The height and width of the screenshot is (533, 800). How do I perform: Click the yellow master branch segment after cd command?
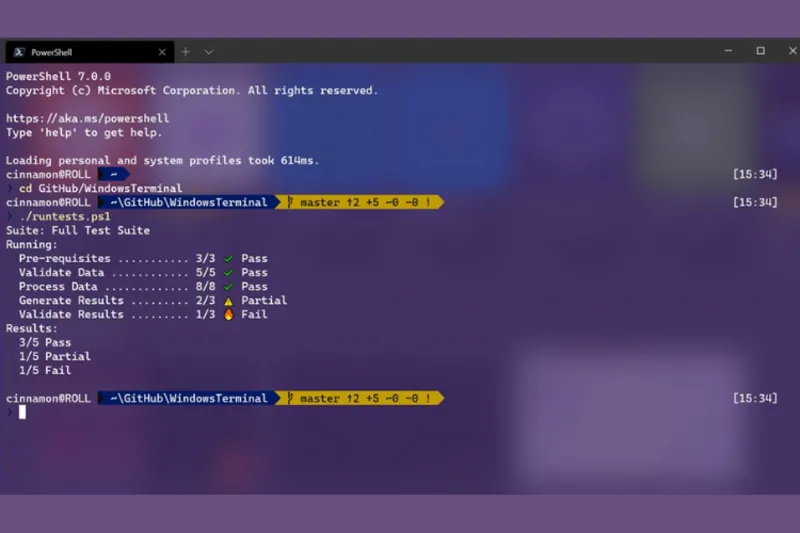(x=360, y=202)
